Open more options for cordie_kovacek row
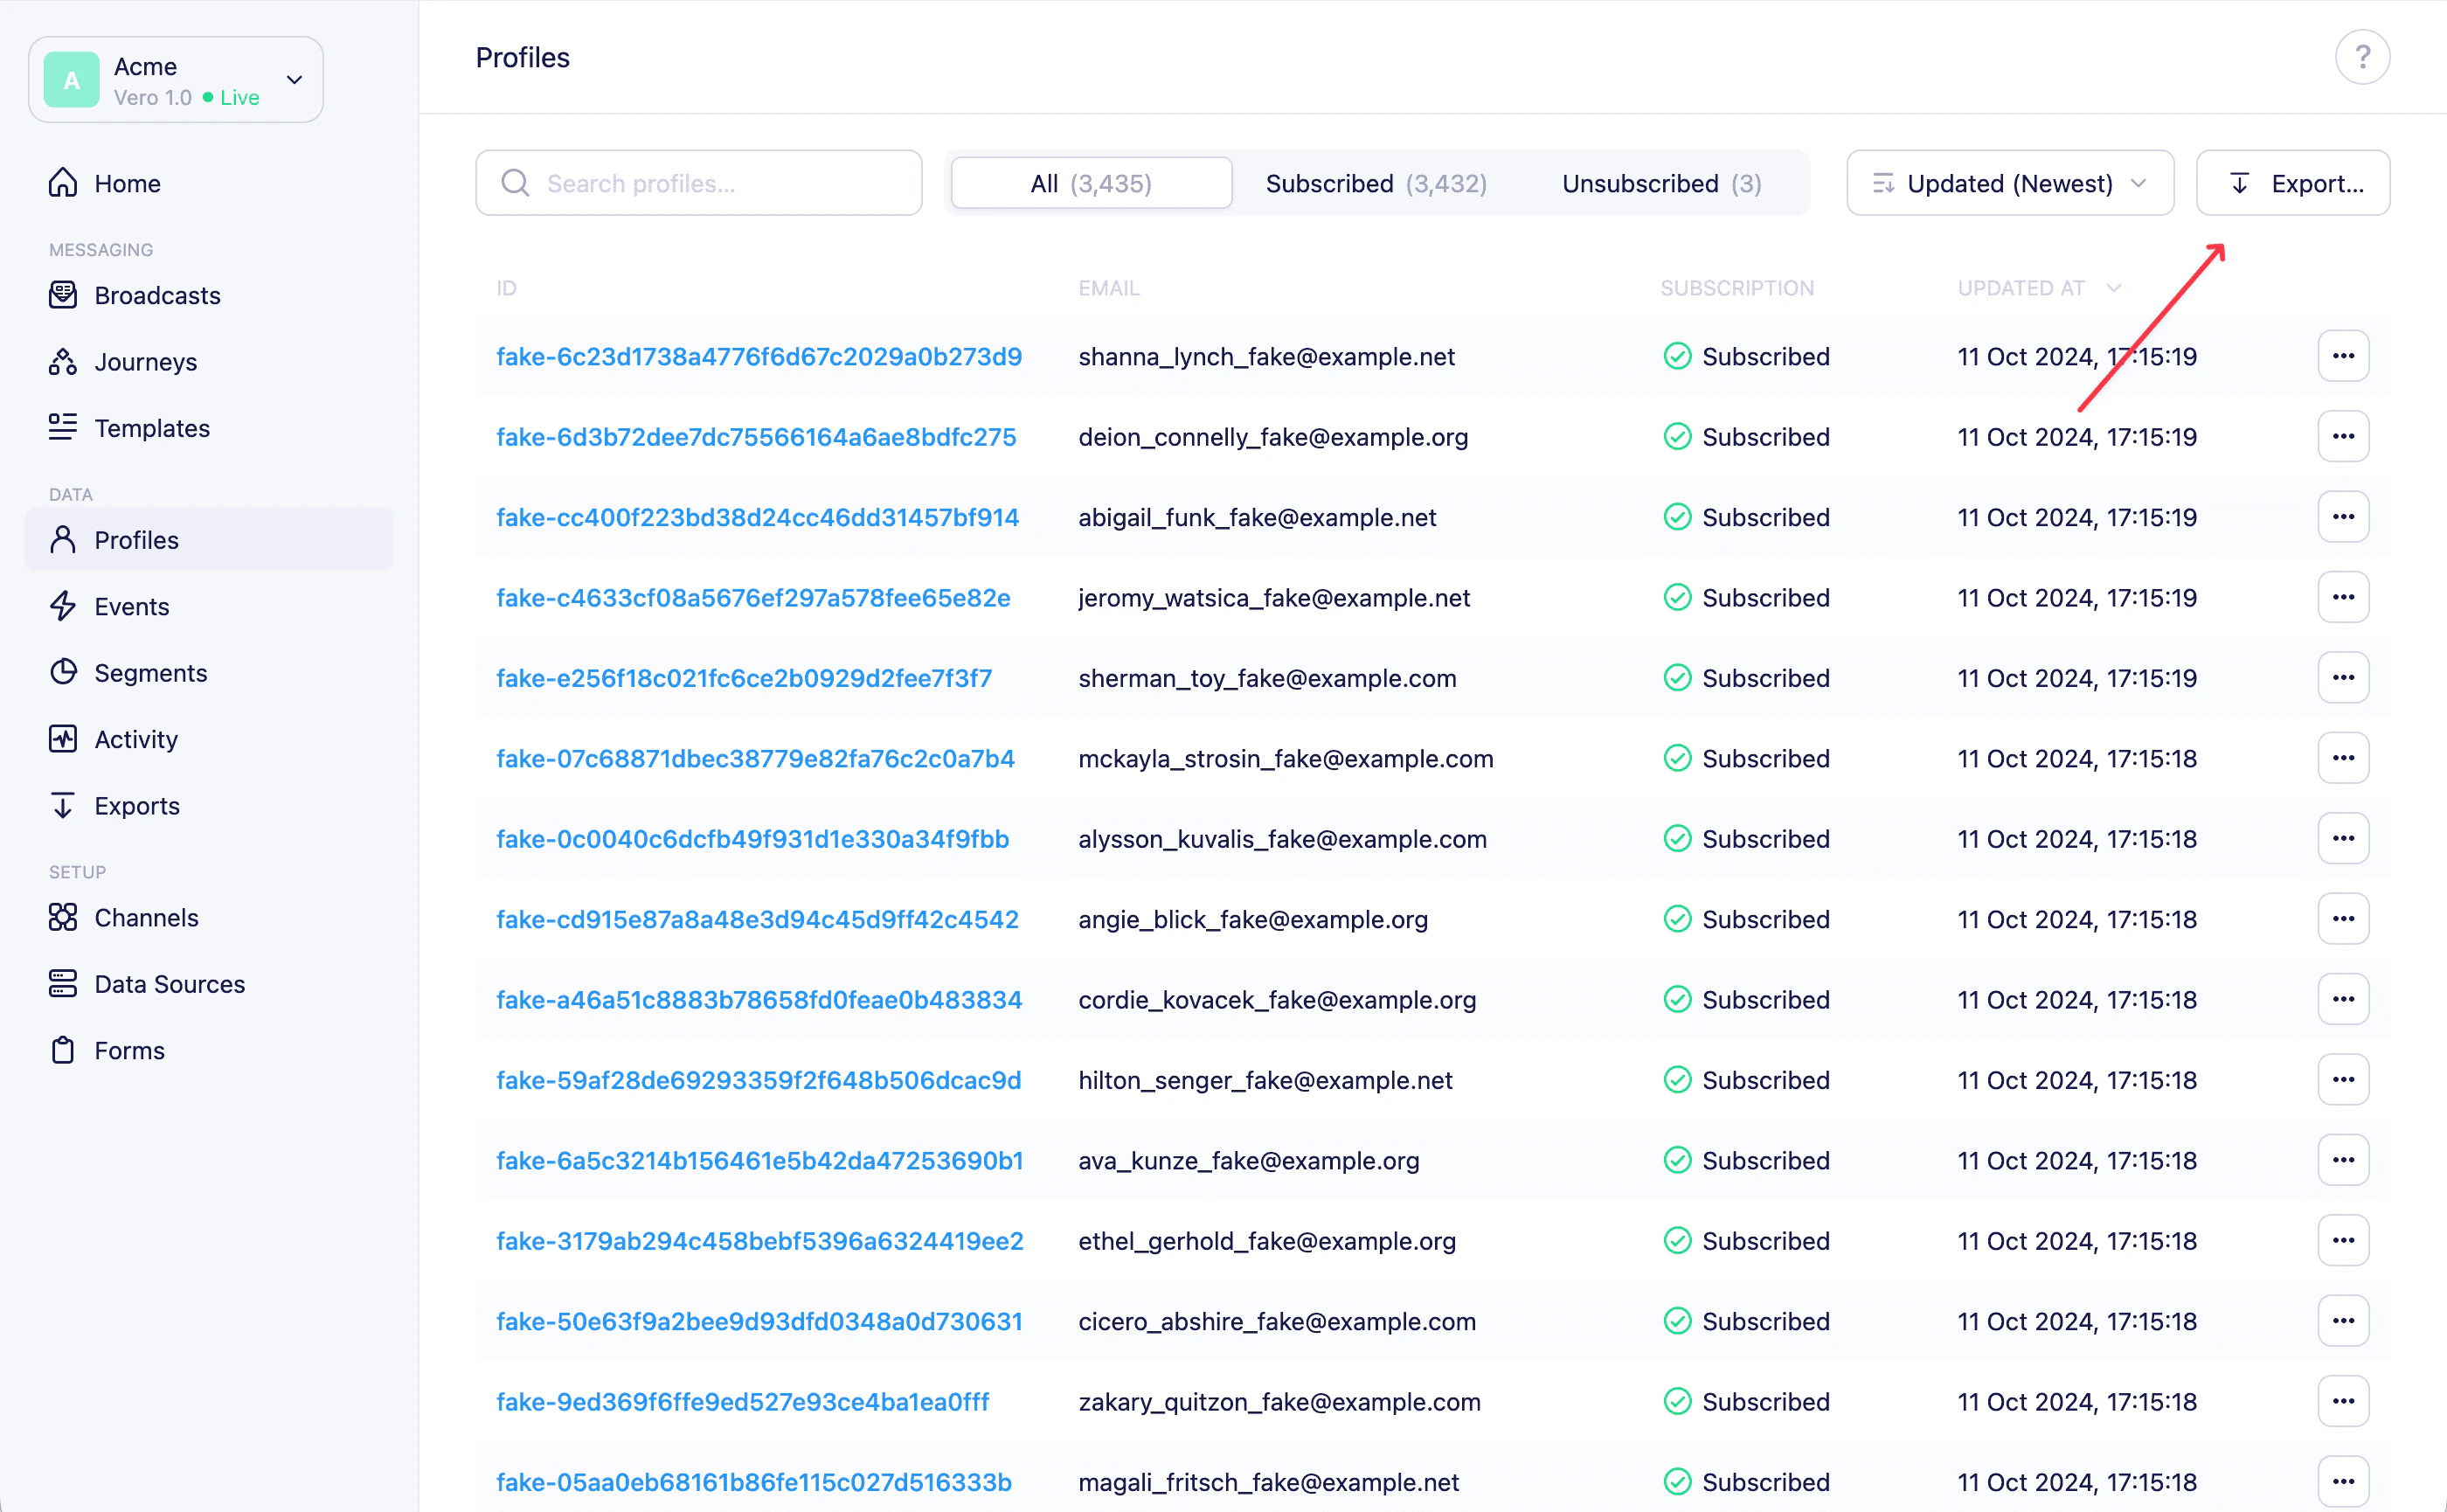2447x1512 pixels. click(x=2343, y=999)
